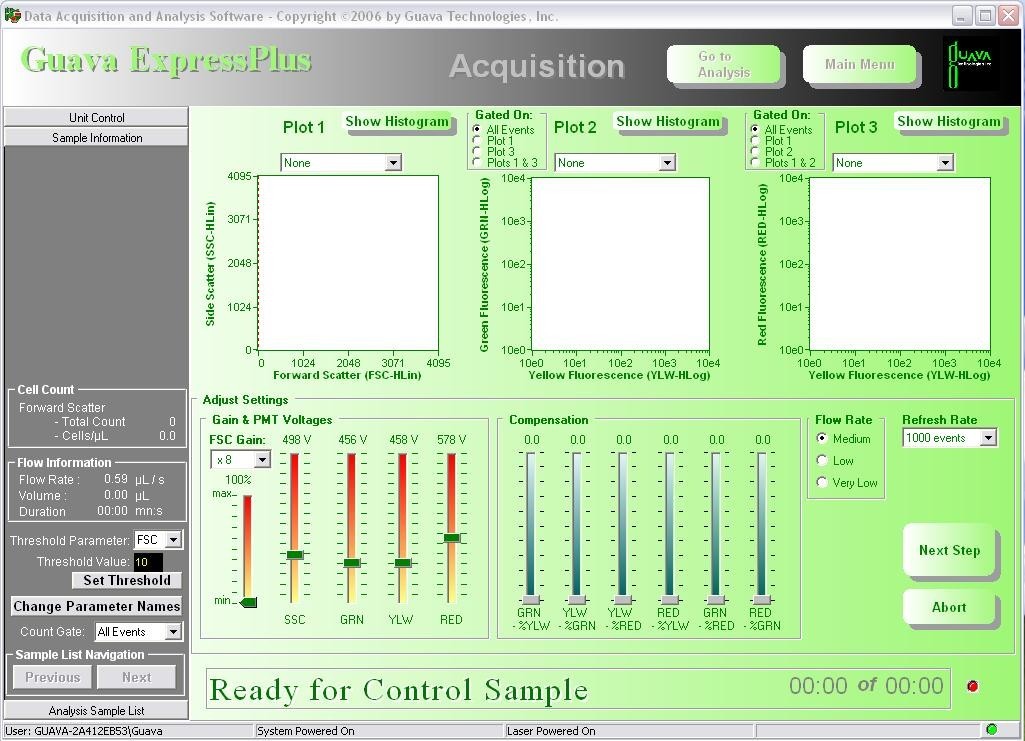The width and height of the screenshot is (1025, 741).
Task: Click the RED voltage slider handle
Action: click(451, 538)
